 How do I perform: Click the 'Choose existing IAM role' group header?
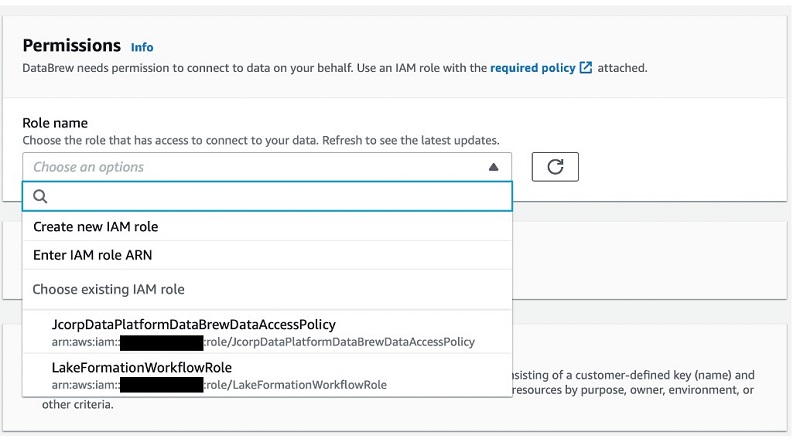click(x=108, y=289)
